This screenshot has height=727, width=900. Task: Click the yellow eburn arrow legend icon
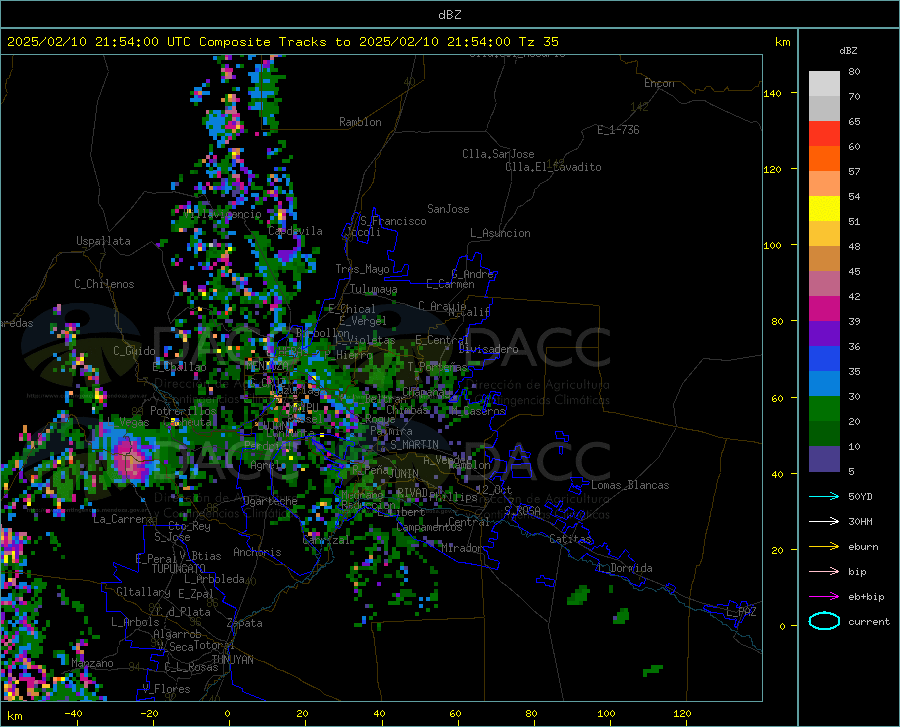(824, 547)
